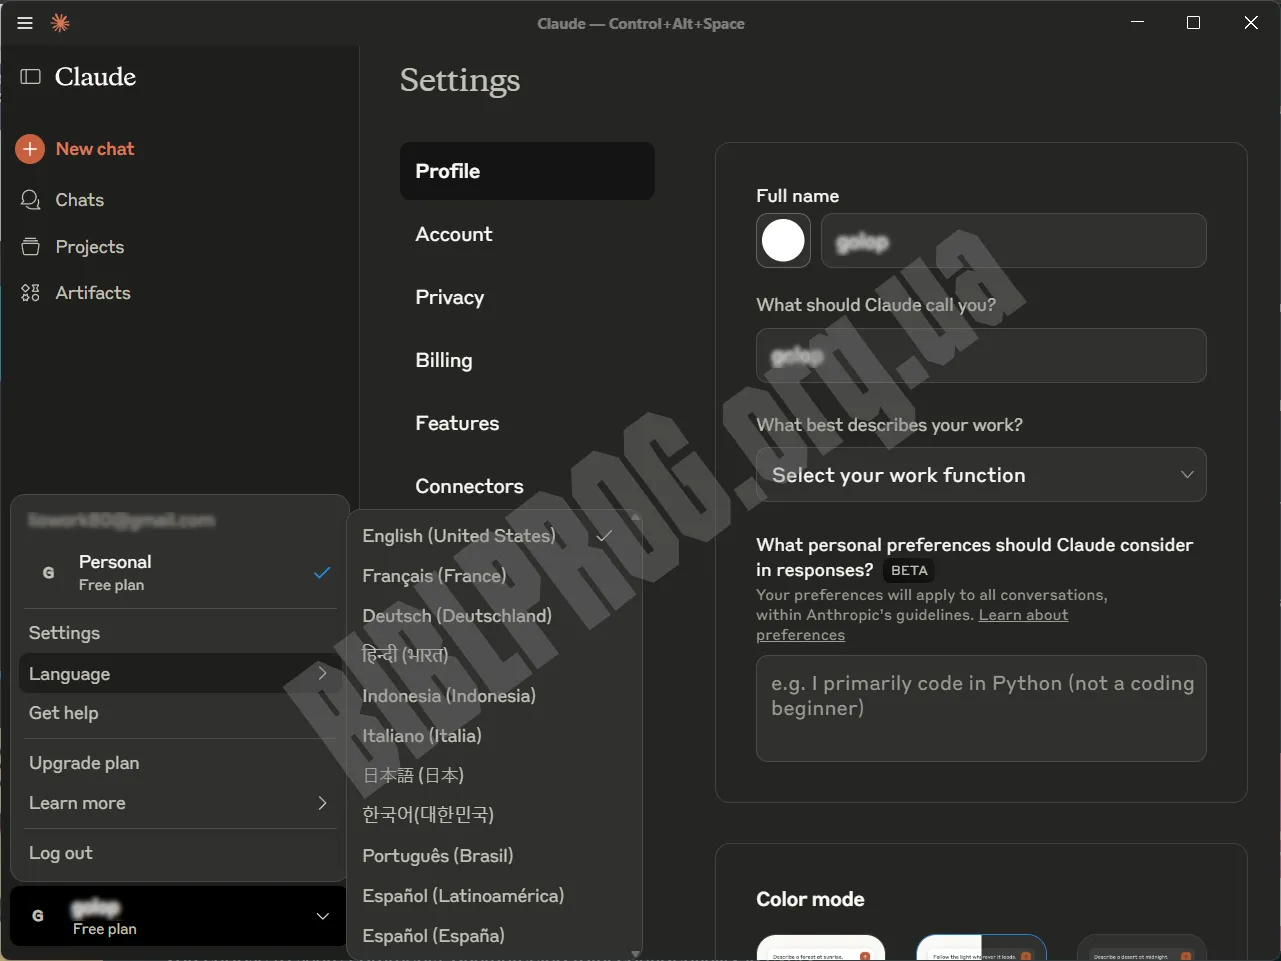This screenshot has width=1281, height=961.
Task: Expand the Select your work function dropdown
Action: pos(981,475)
